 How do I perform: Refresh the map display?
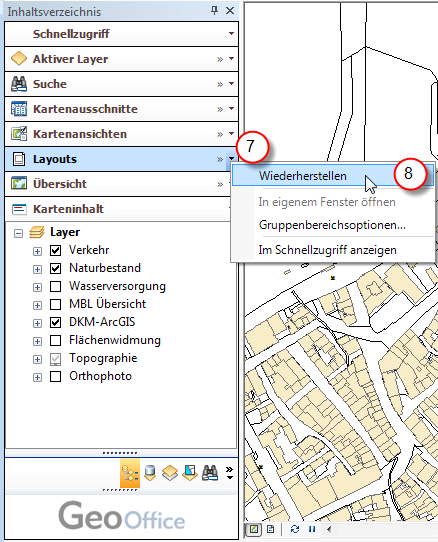tap(295, 529)
